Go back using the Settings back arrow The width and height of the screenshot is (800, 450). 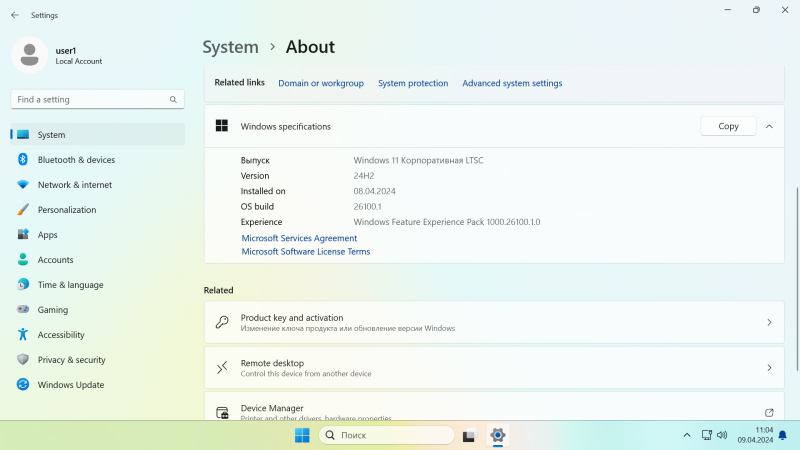point(14,15)
